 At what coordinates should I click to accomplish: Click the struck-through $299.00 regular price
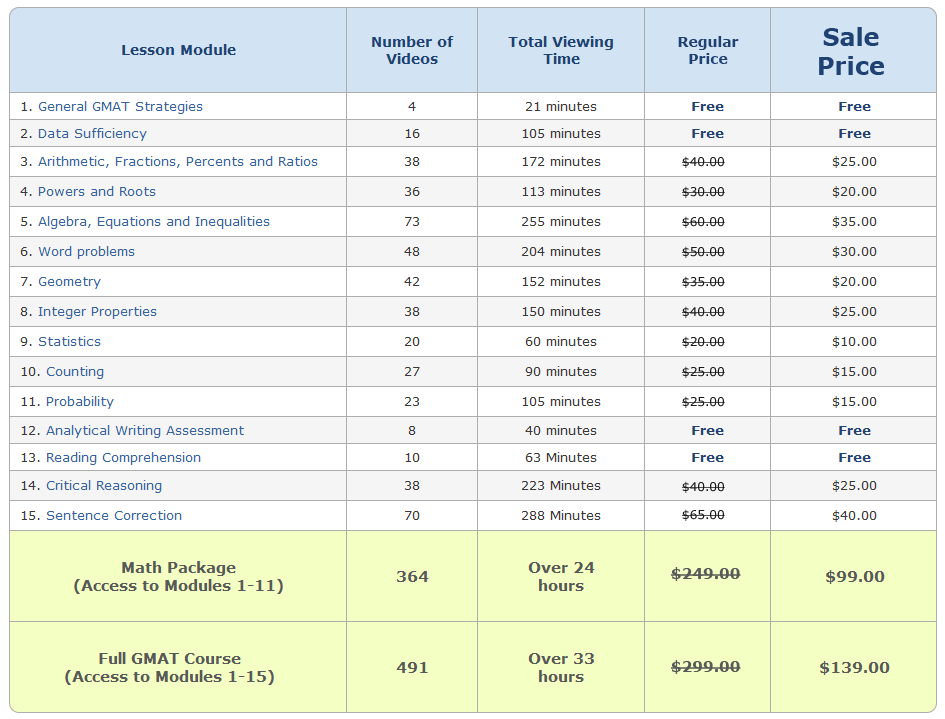click(x=706, y=667)
